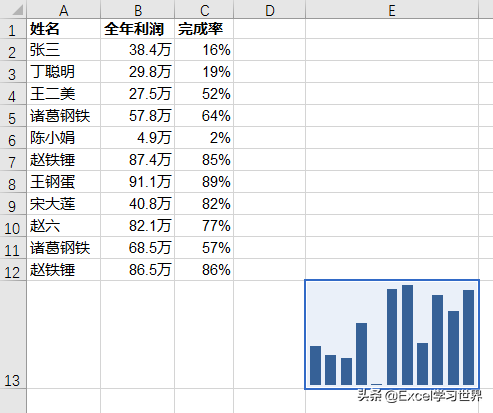Click the 29.8万 profit cell

click(137, 72)
